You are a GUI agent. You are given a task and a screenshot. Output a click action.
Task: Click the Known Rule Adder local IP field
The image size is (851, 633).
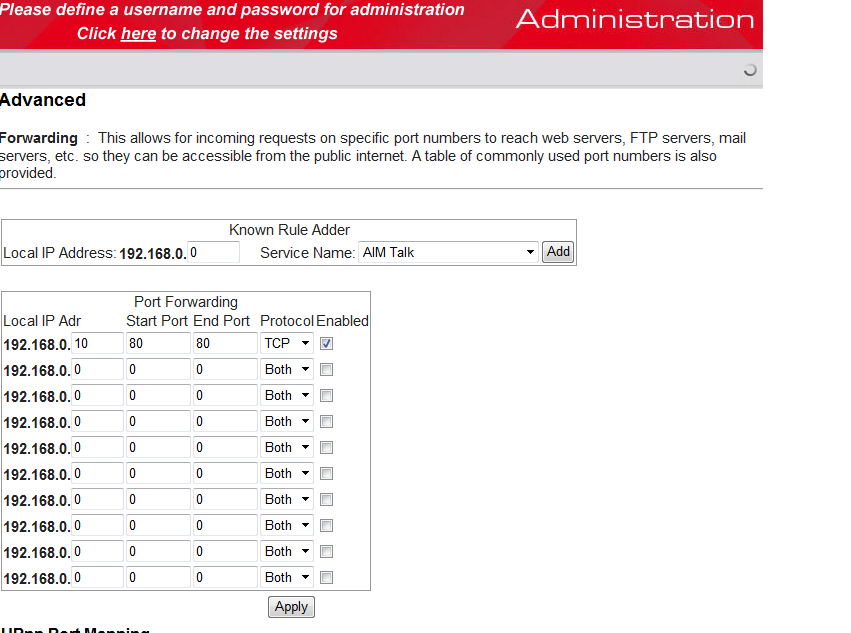[213, 253]
